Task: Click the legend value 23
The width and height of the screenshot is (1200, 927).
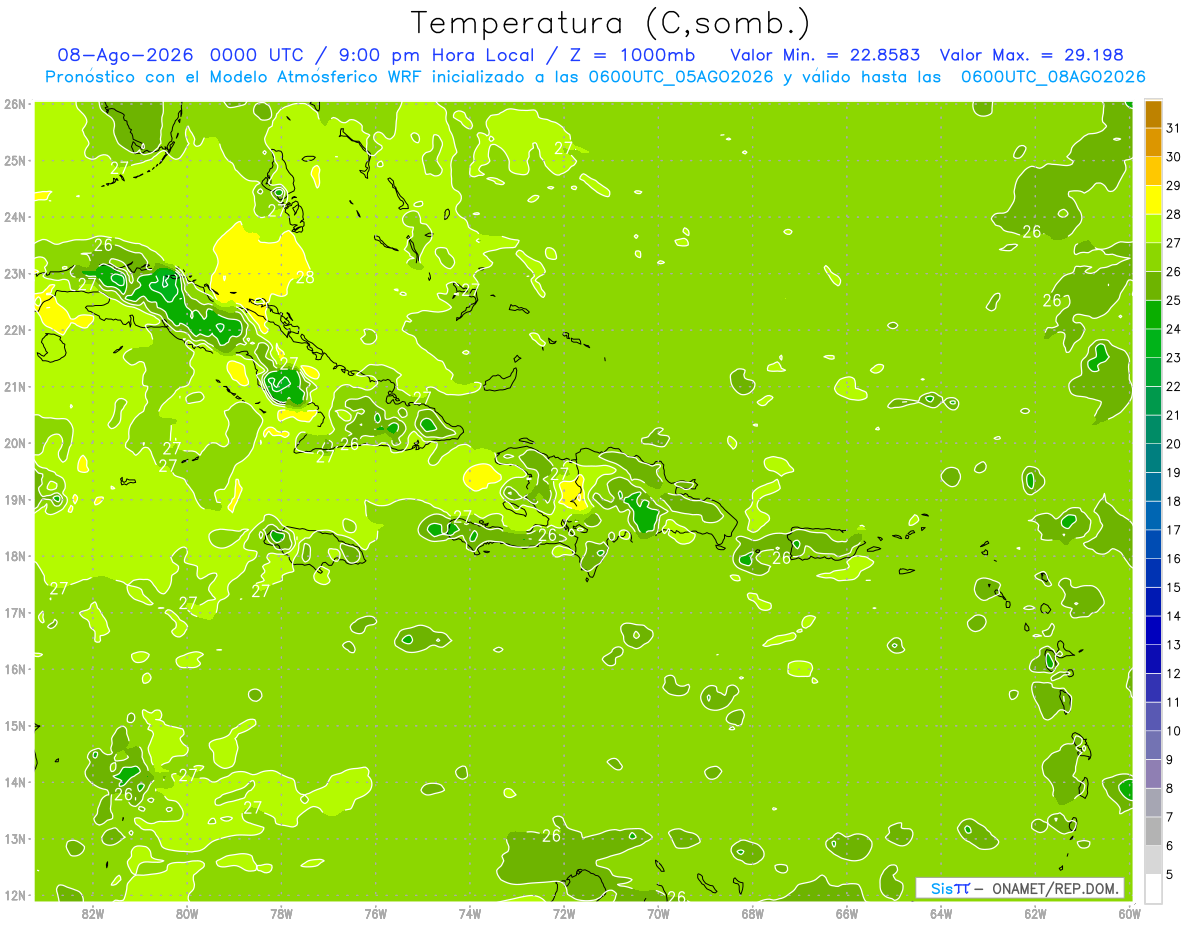Action: [x=1174, y=358]
